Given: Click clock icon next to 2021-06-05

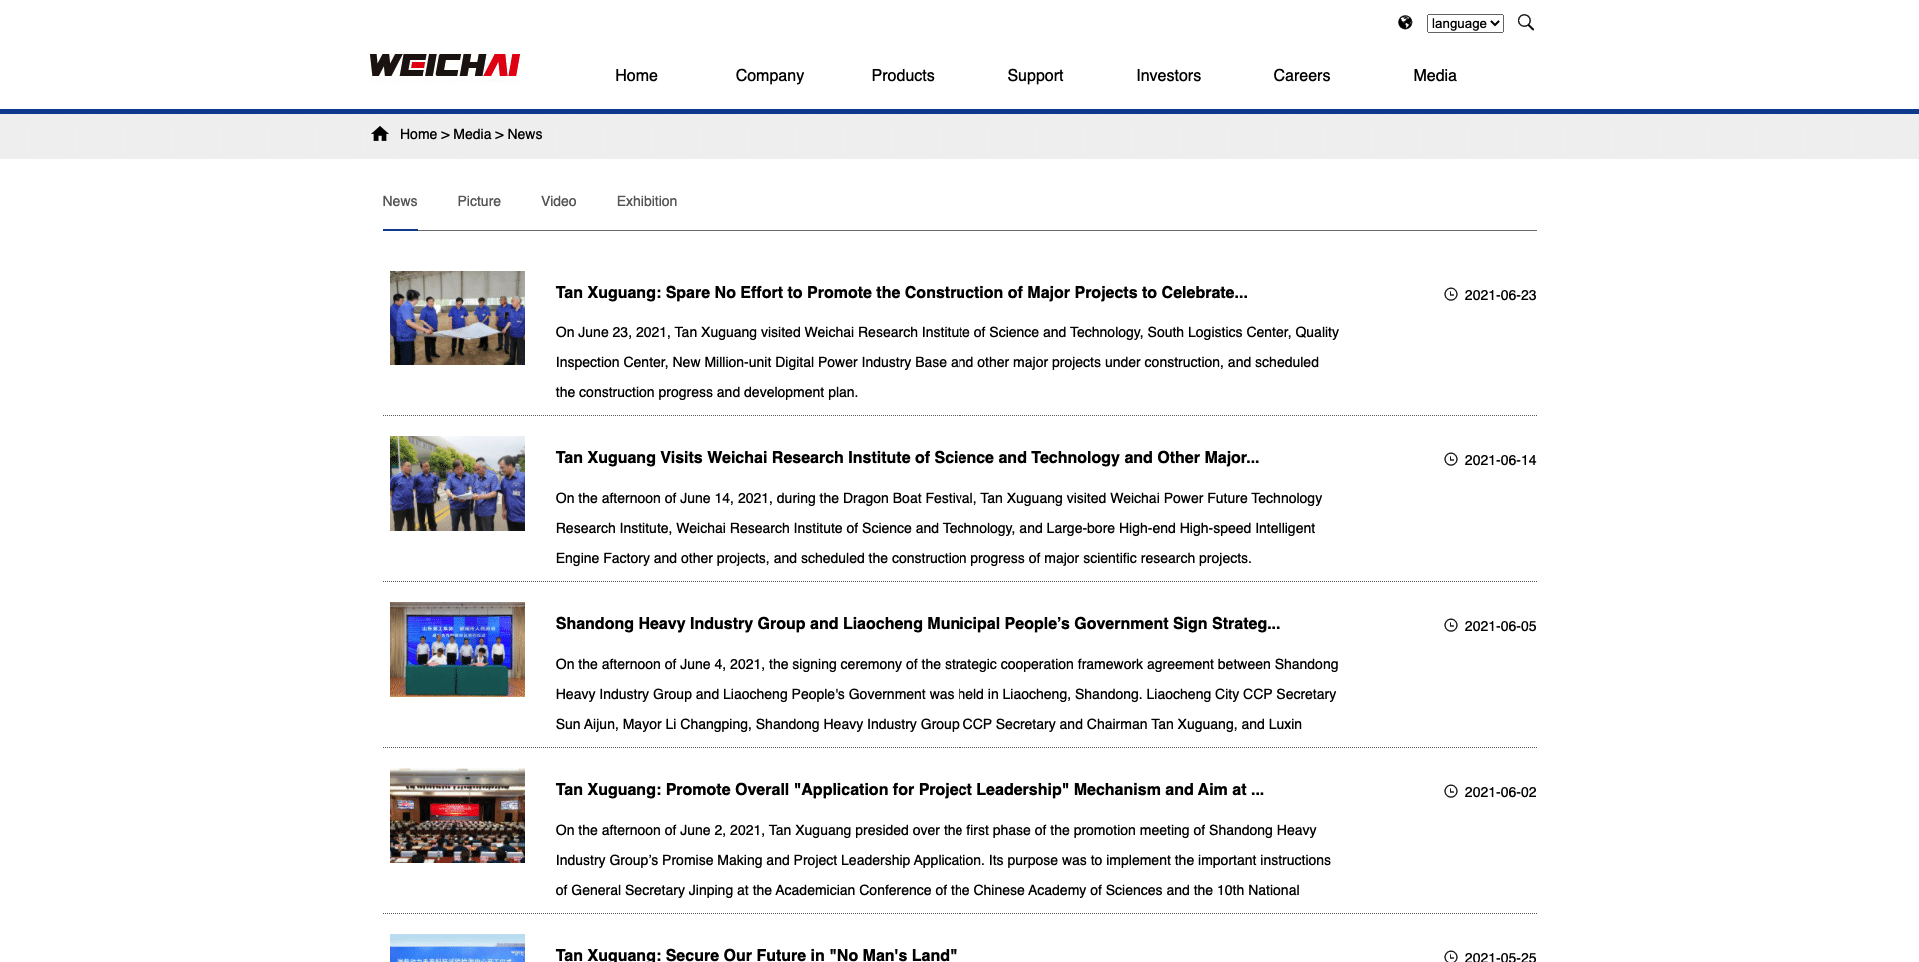Looking at the screenshot, I should tap(1451, 625).
